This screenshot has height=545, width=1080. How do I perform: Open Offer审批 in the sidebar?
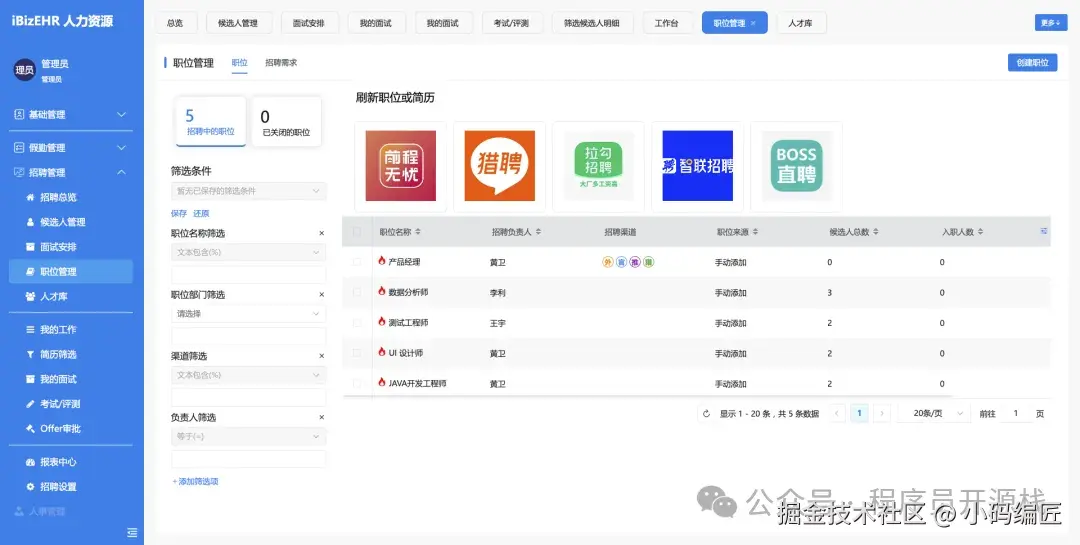[x=71, y=429]
